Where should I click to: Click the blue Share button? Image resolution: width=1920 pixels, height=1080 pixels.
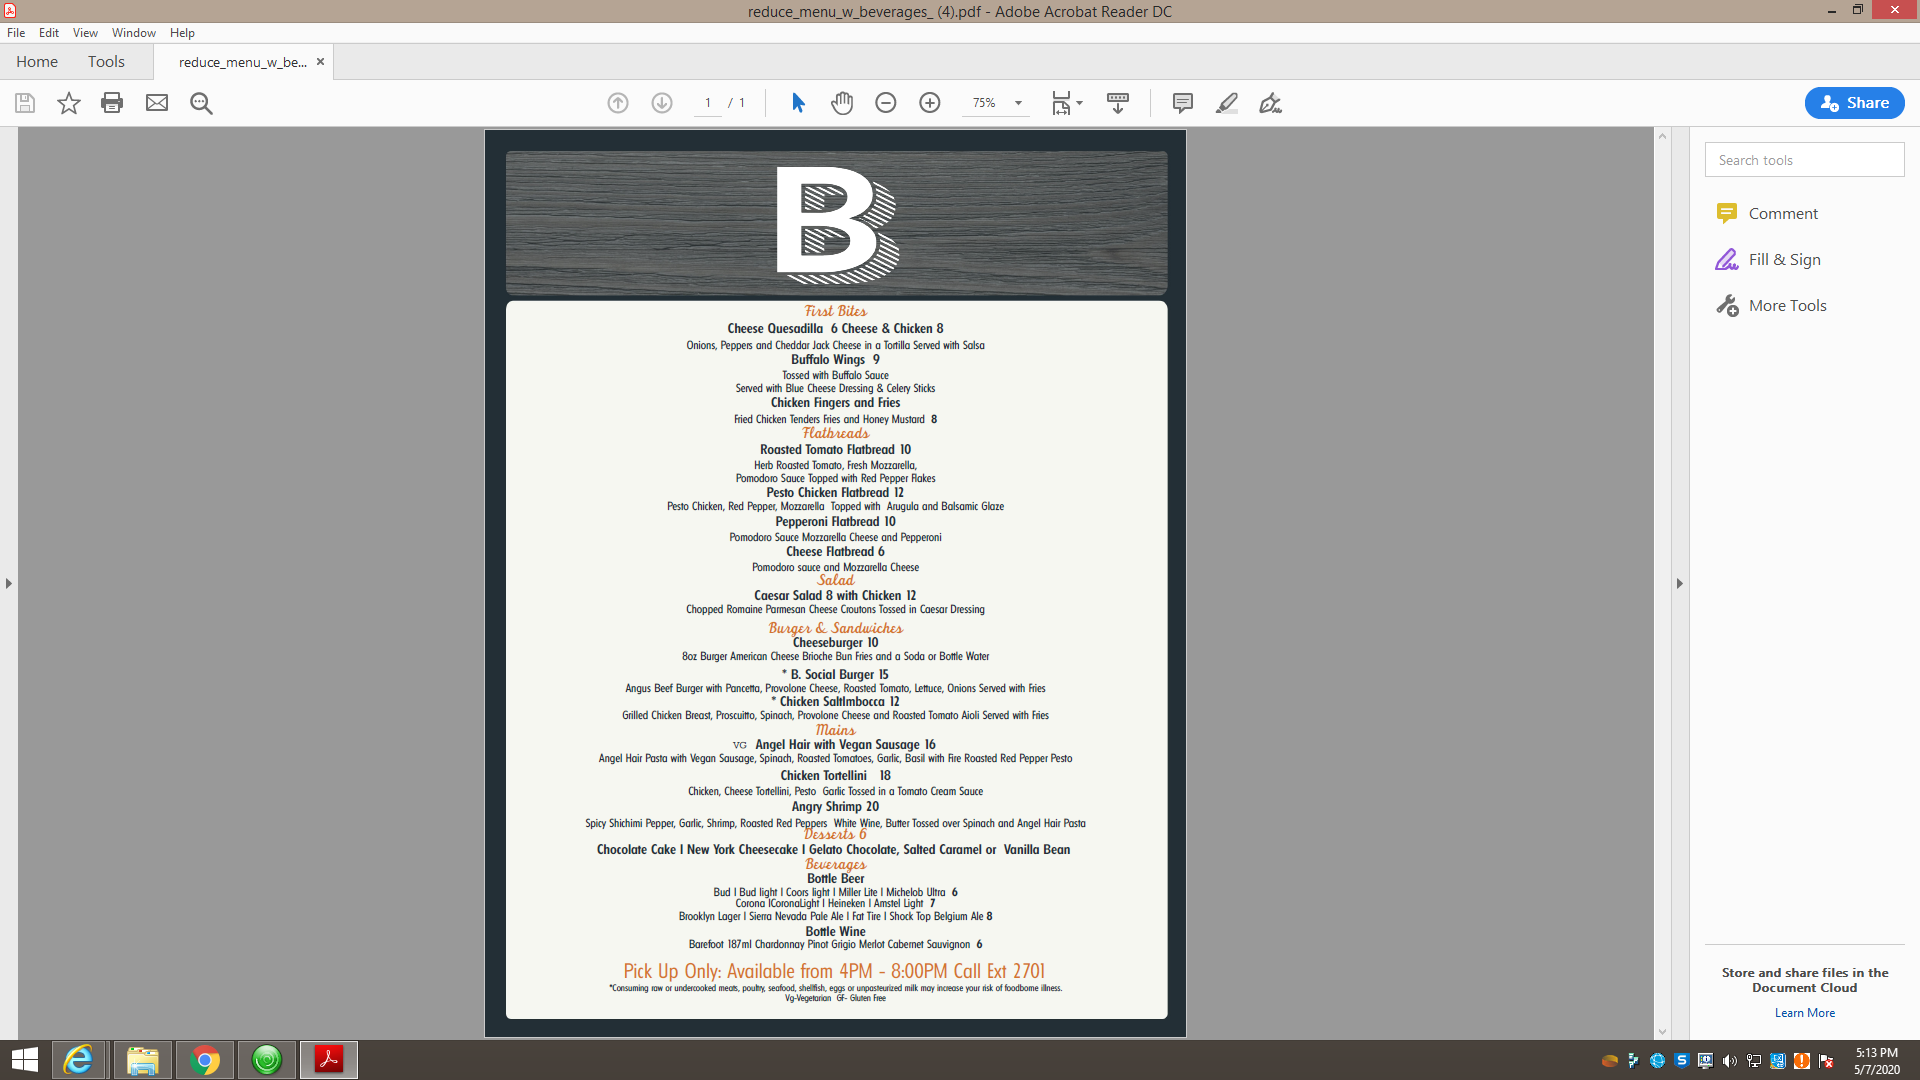pyautogui.click(x=1853, y=103)
